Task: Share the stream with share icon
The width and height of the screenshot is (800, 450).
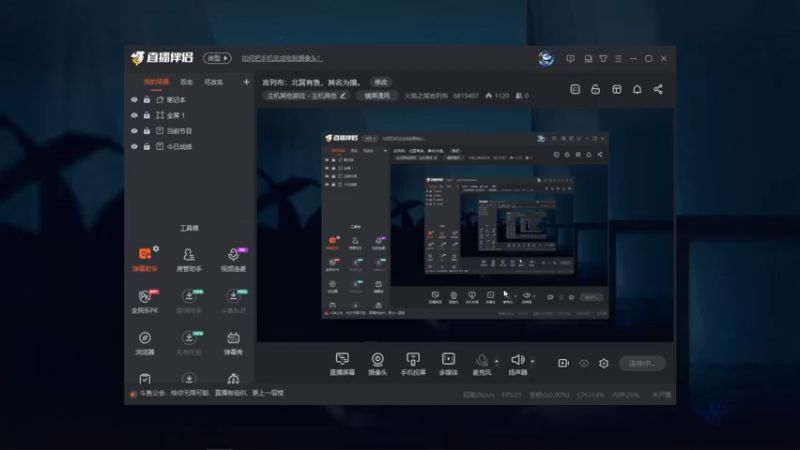Action: pos(658,89)
